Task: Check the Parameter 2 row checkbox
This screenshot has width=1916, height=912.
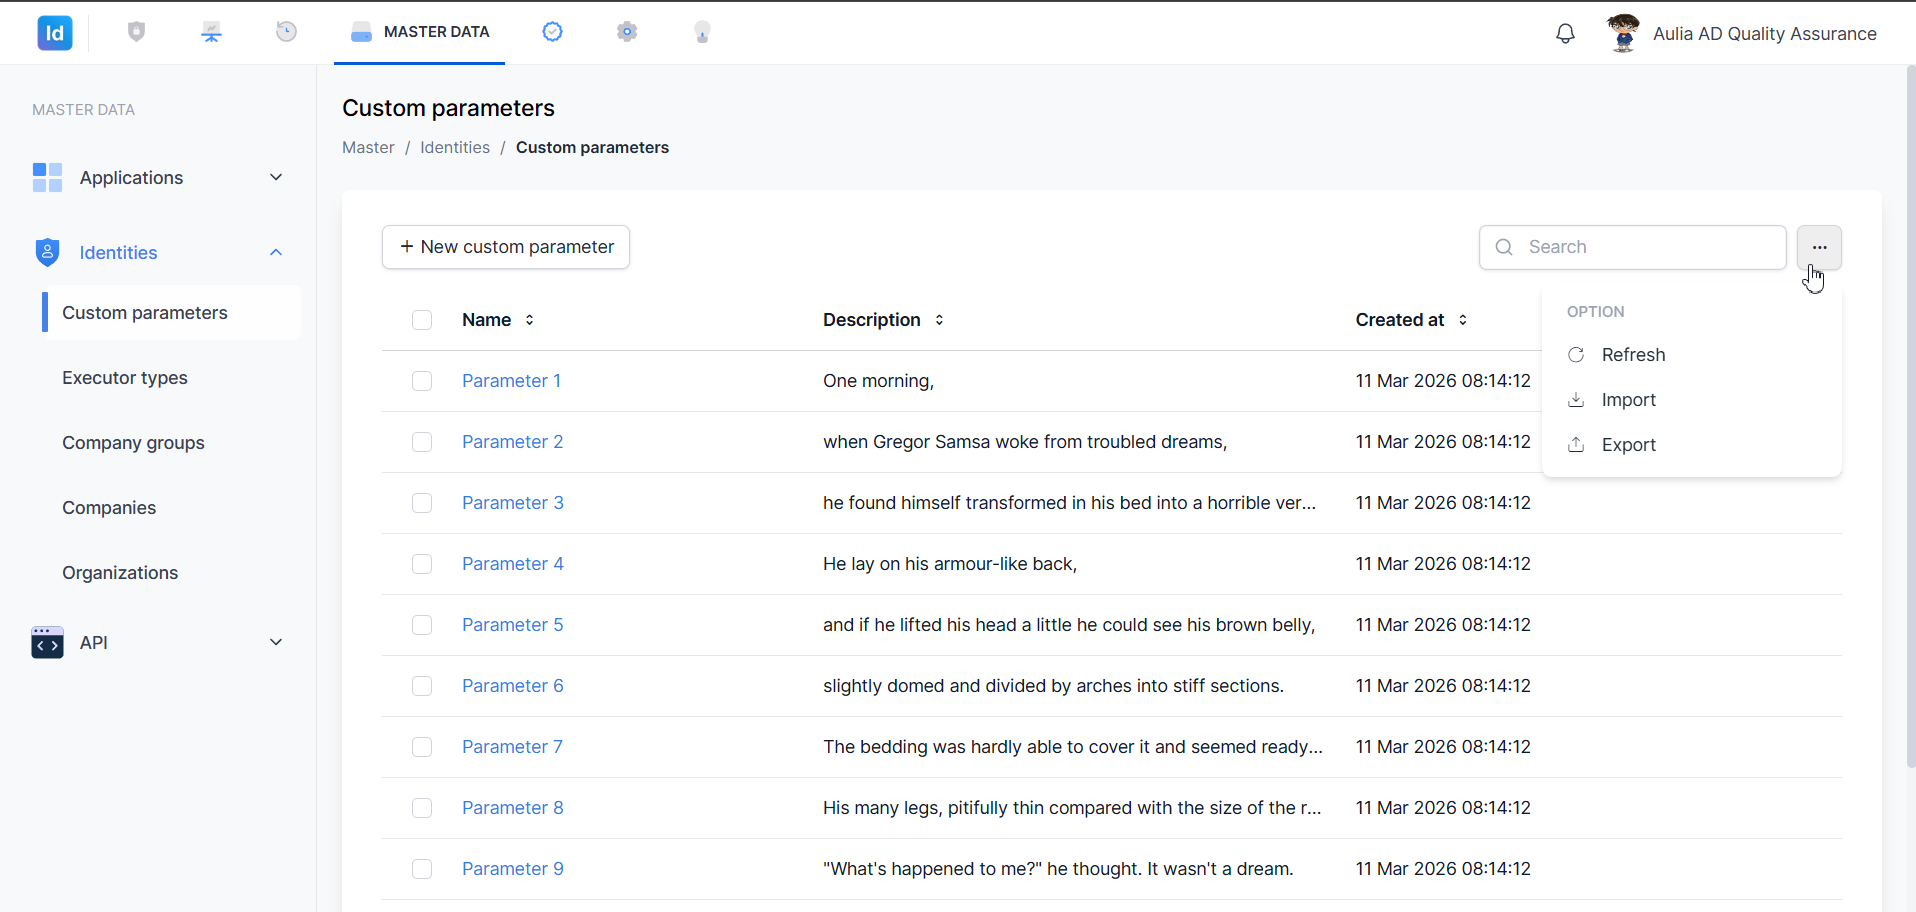Action: [422, 442]
